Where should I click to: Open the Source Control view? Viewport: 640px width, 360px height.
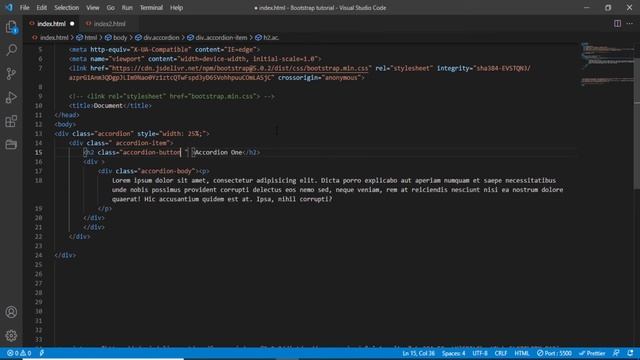11,74
